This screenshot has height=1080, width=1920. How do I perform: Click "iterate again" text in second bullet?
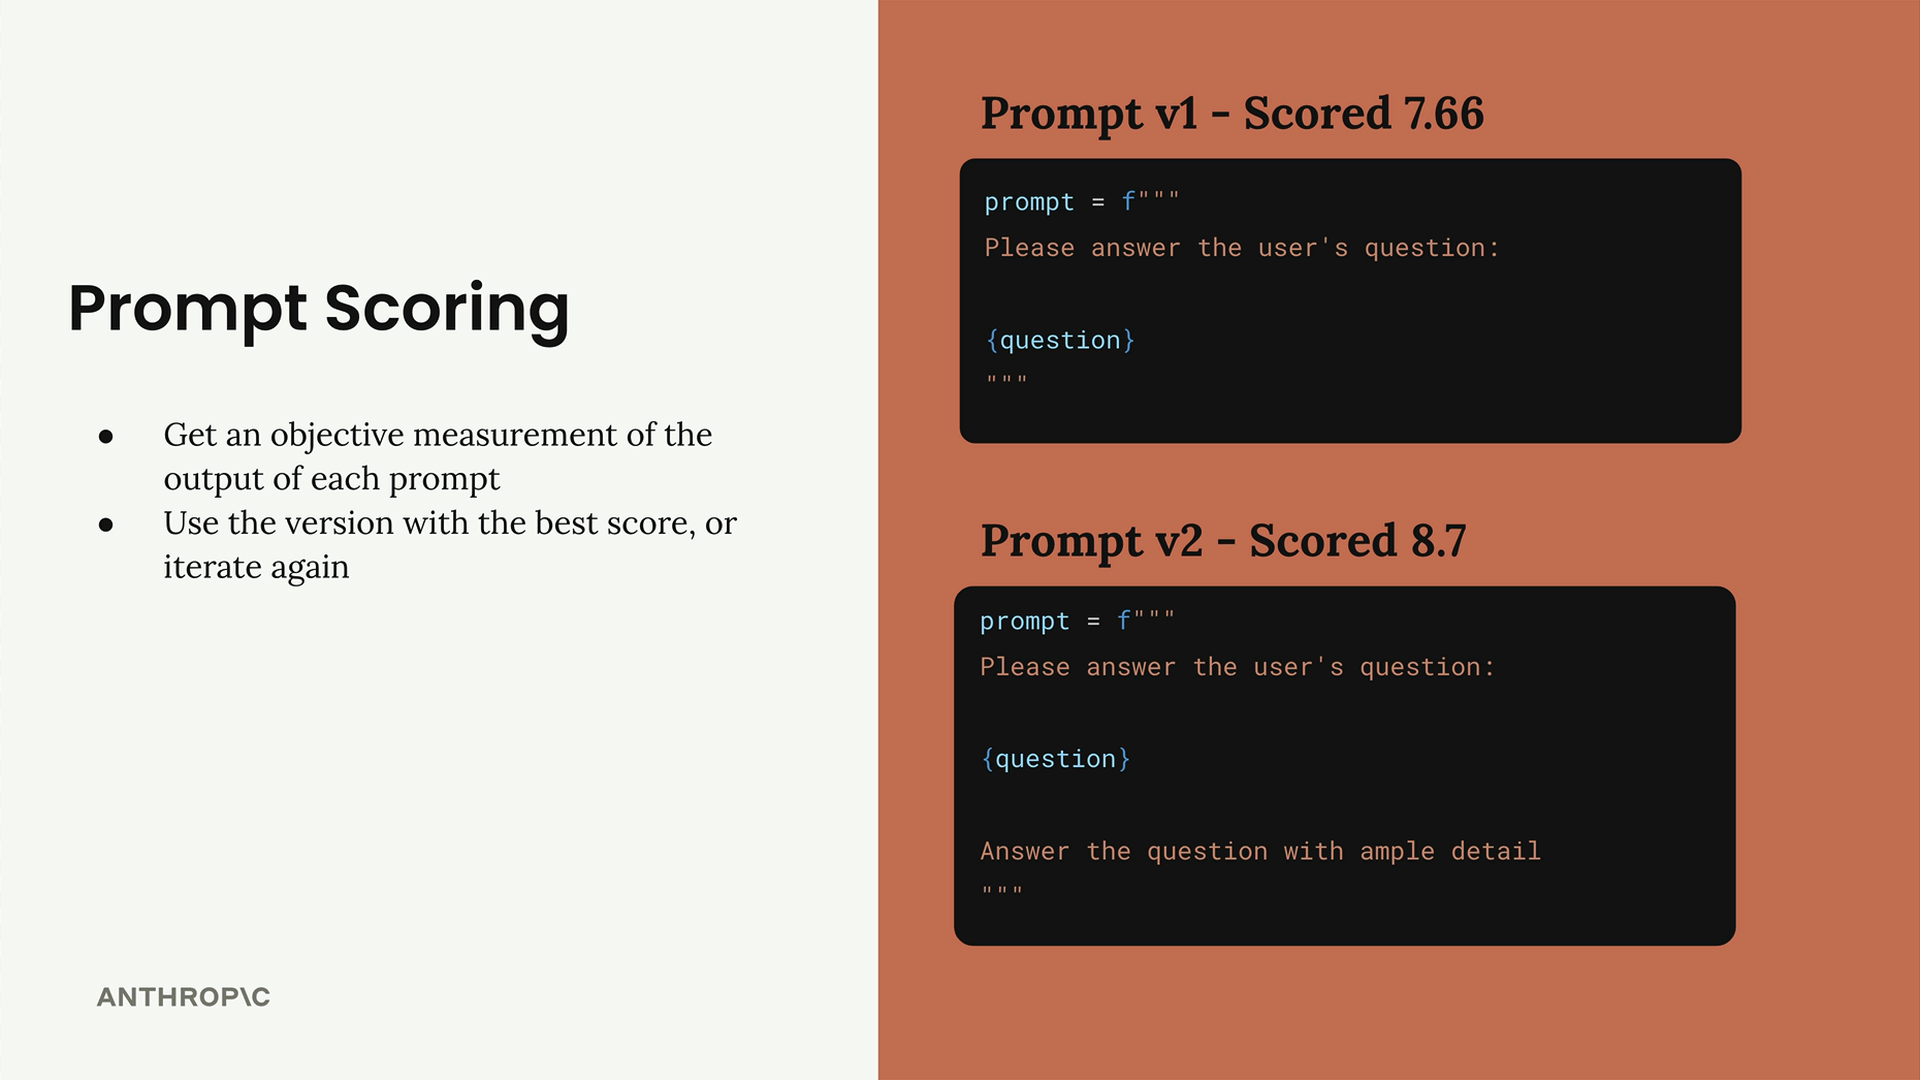click(256, 567)
